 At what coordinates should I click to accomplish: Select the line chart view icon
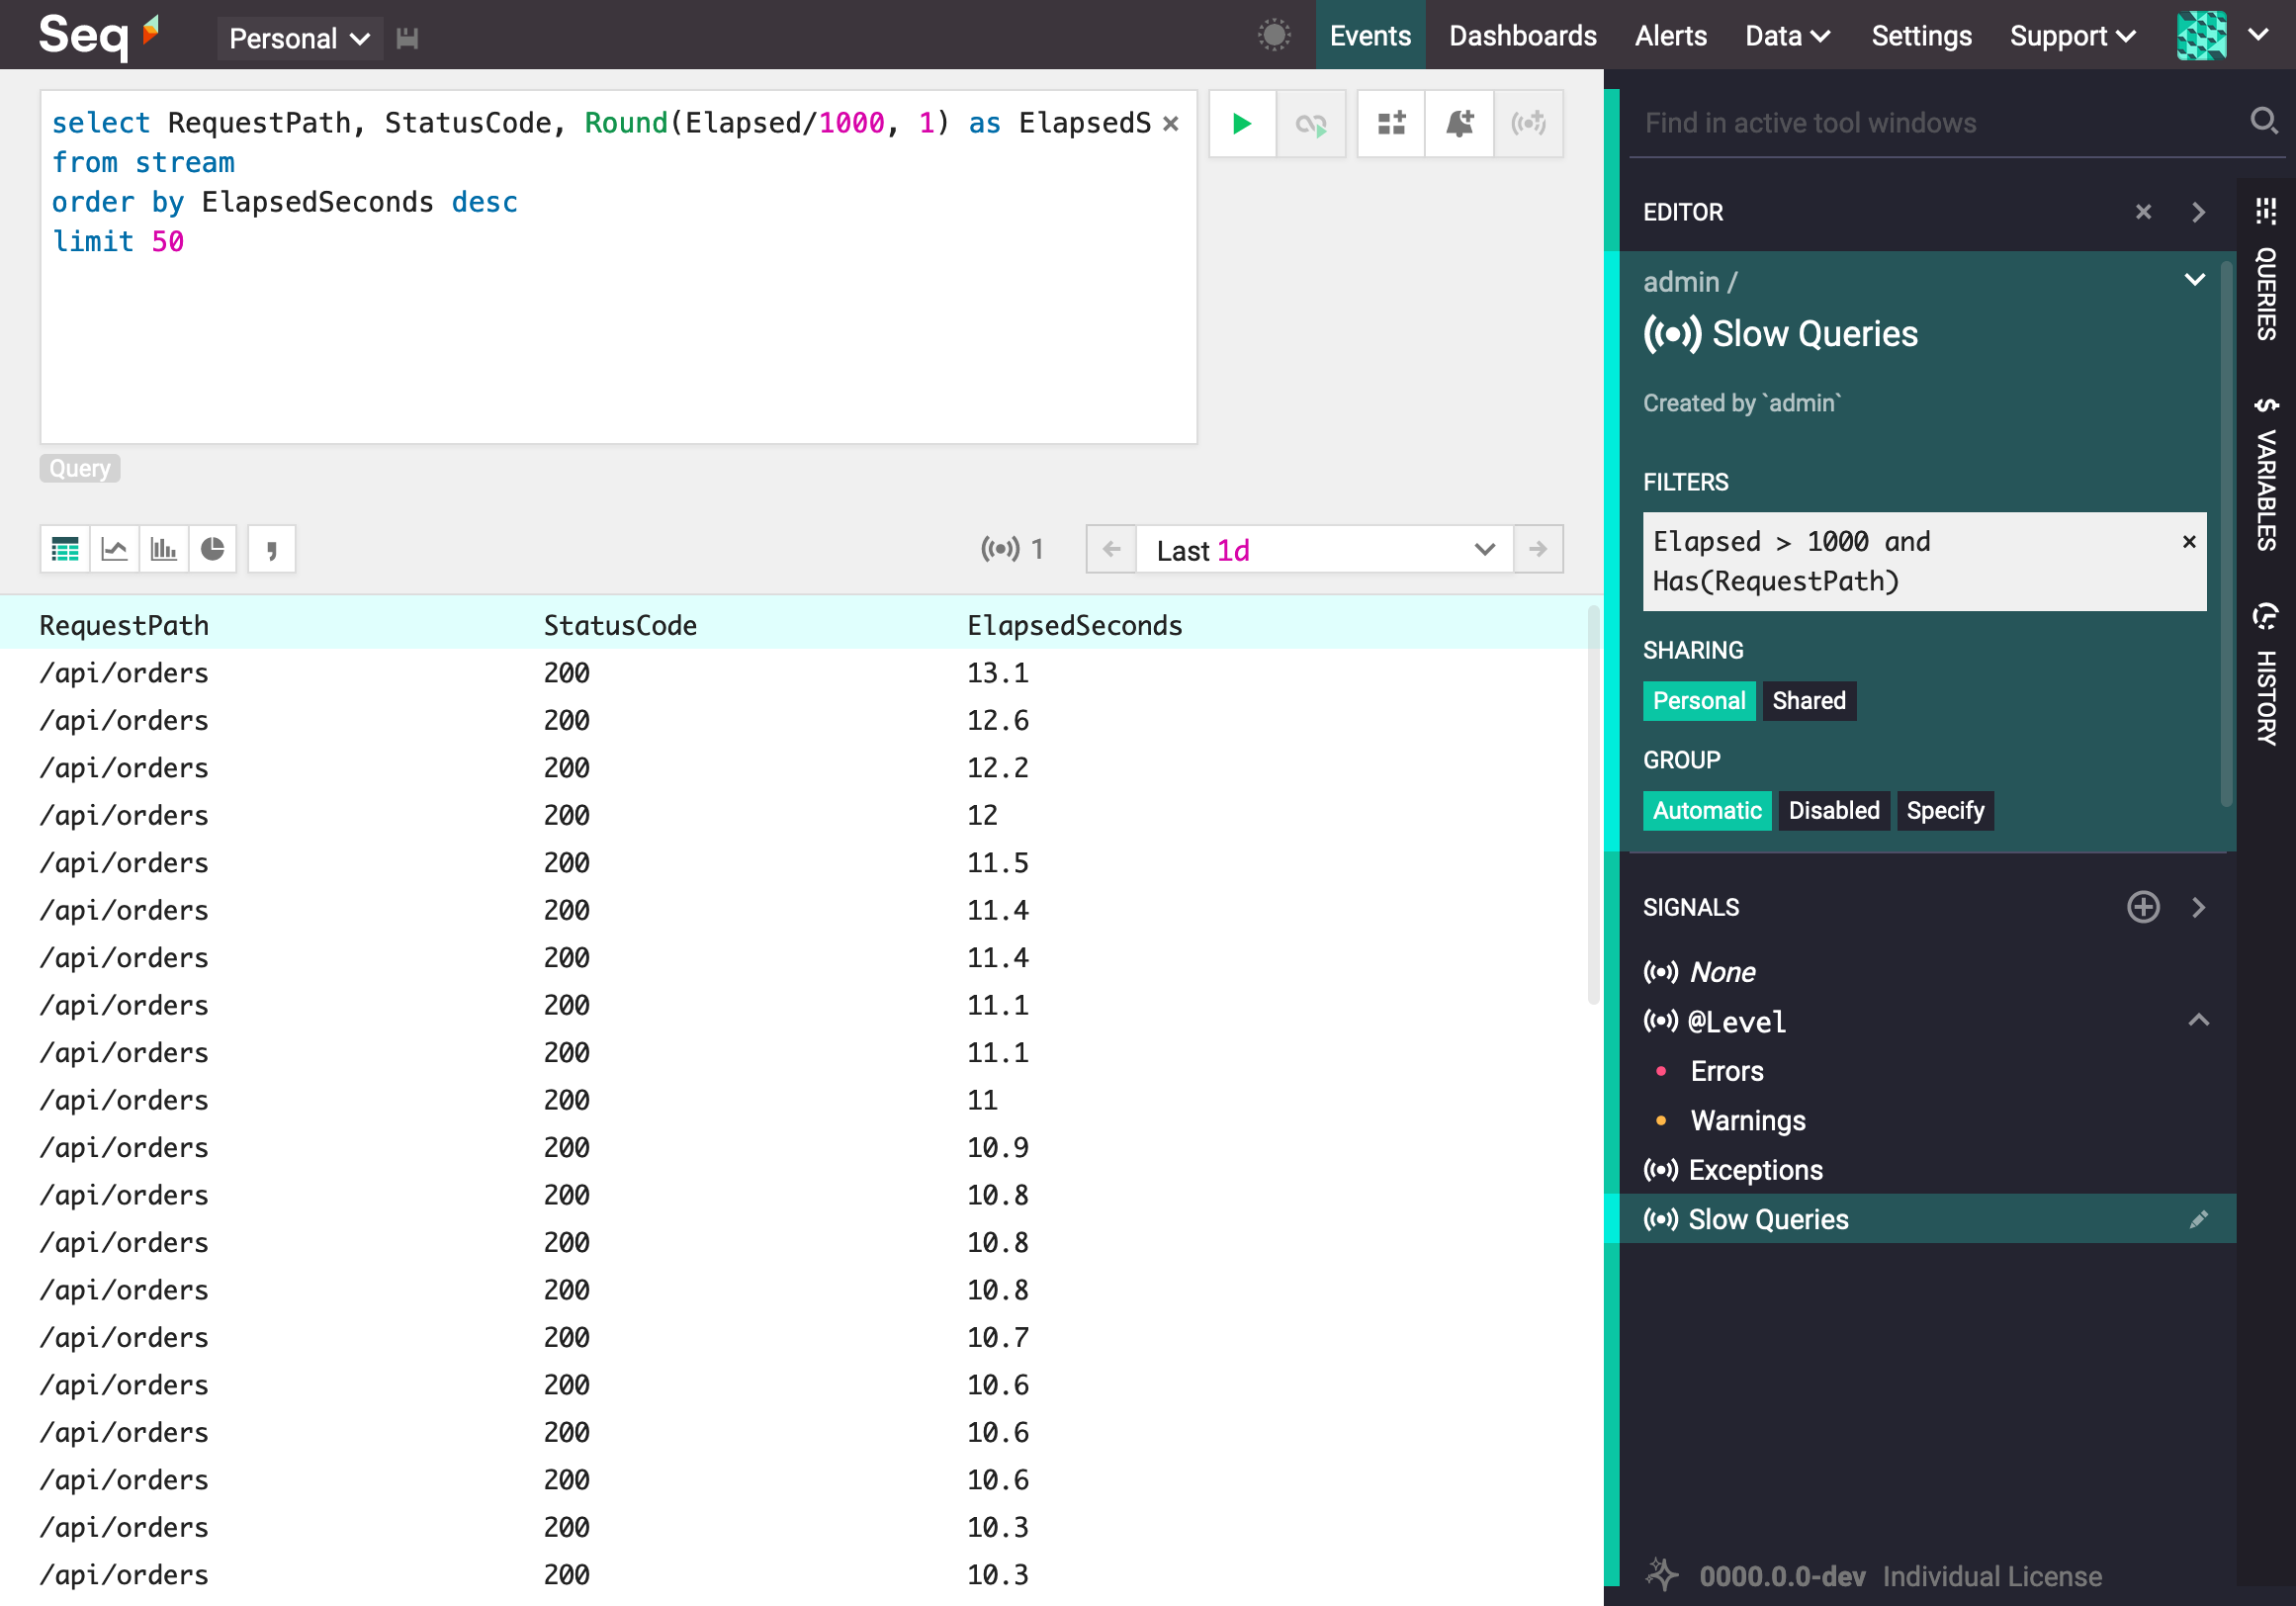(114, 549)
